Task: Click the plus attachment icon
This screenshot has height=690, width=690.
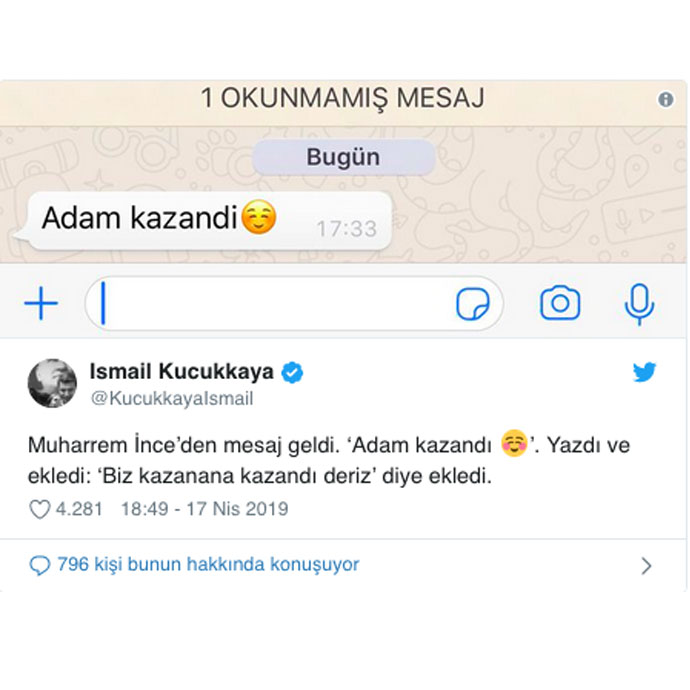Action: coord(41,303)
